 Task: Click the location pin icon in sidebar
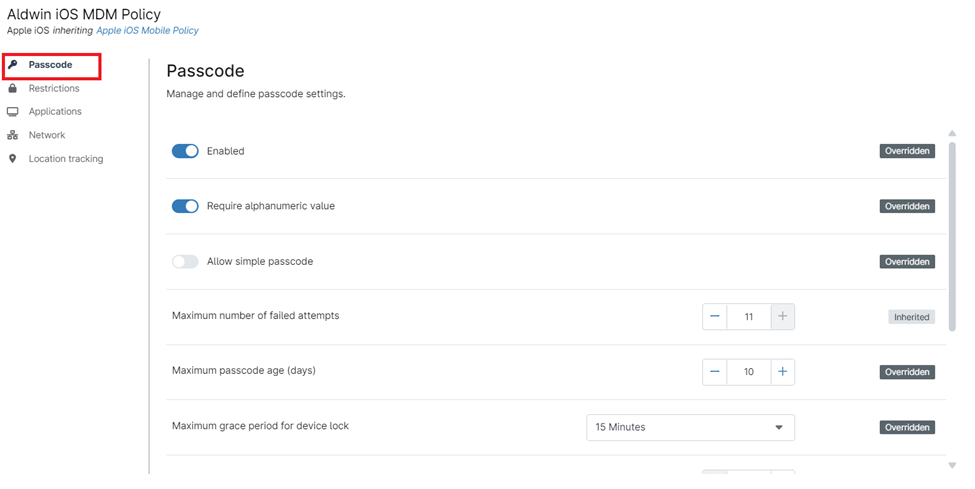click(x=13, y=159)
